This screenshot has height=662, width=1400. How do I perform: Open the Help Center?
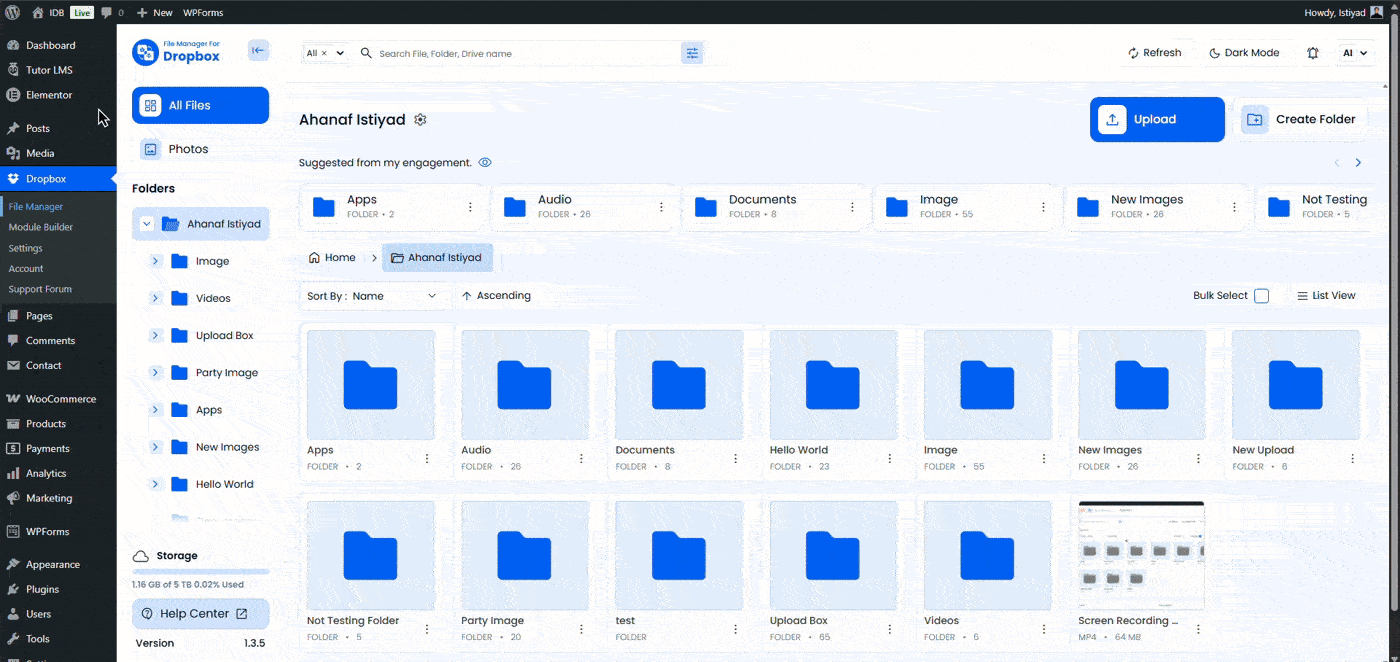[x=200, y=613]
